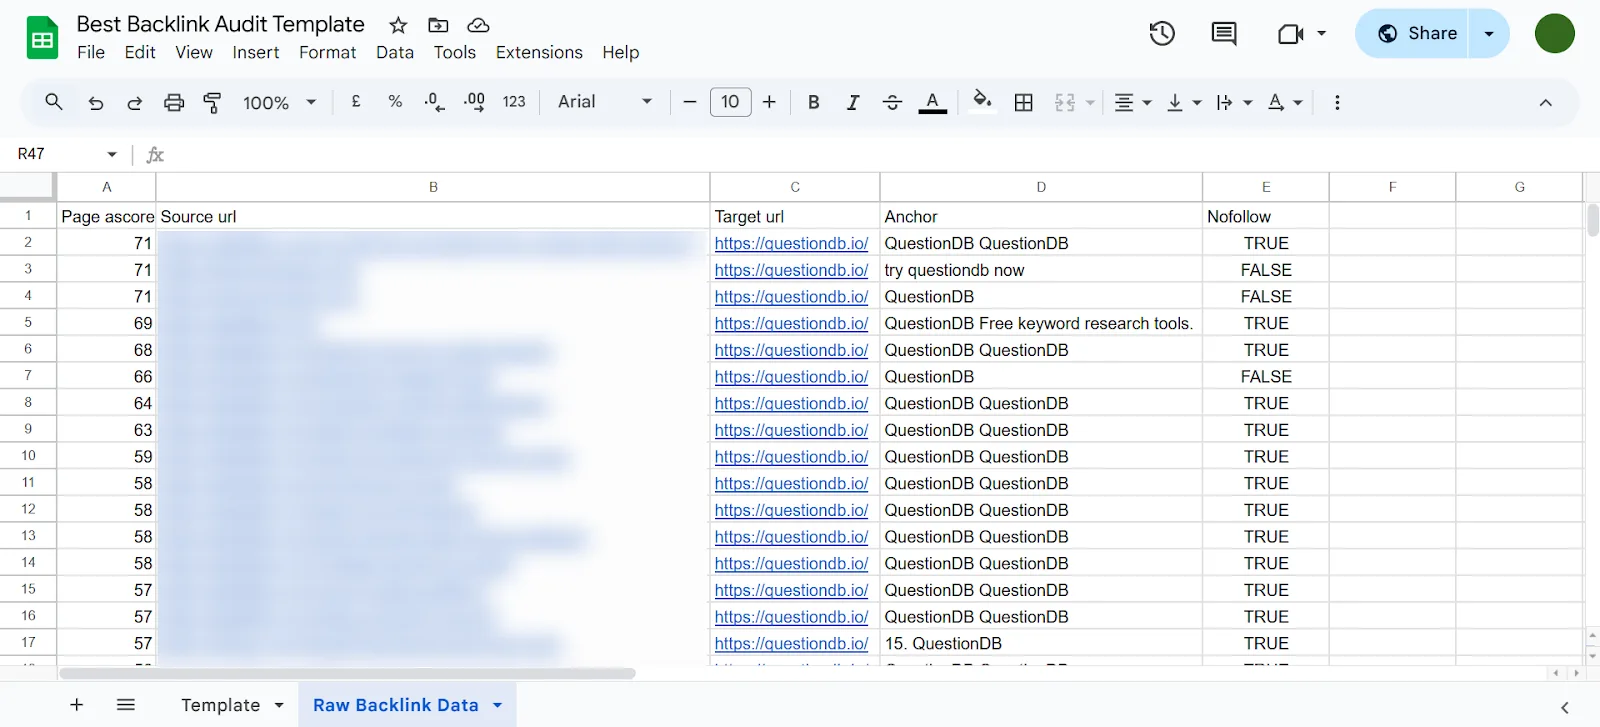The image size is (1600, 727).
Task: Open the Edit menu
Action: tap(140, 52)
